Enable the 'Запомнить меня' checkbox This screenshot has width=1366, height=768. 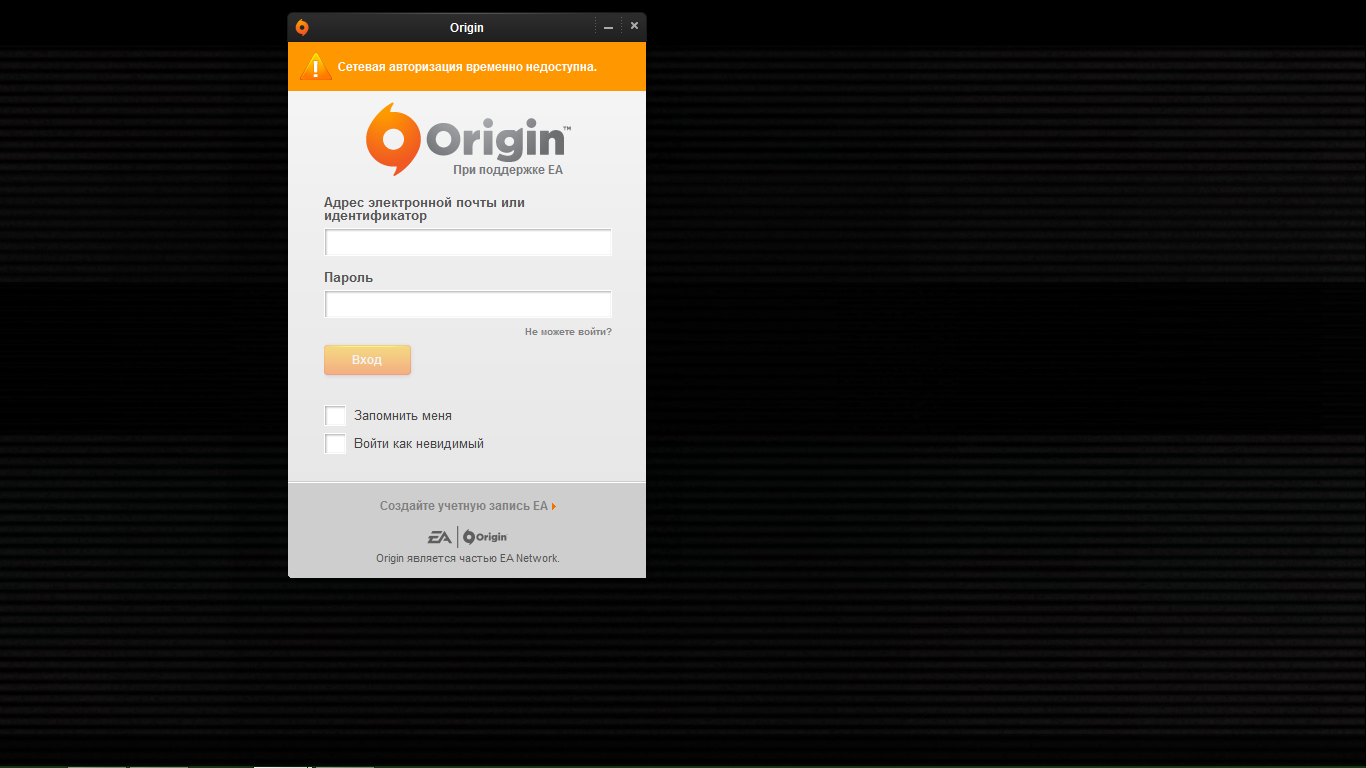tap(335, 415)
